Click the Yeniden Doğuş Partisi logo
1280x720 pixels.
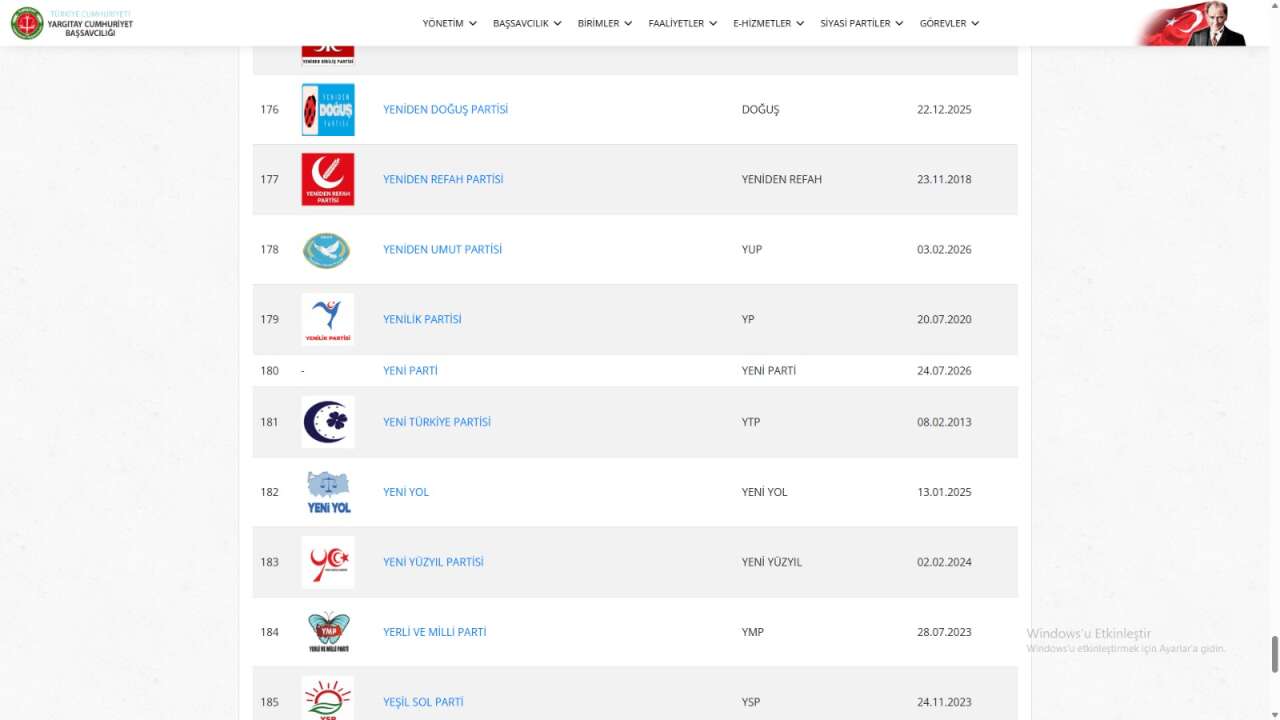click(328, 109)
